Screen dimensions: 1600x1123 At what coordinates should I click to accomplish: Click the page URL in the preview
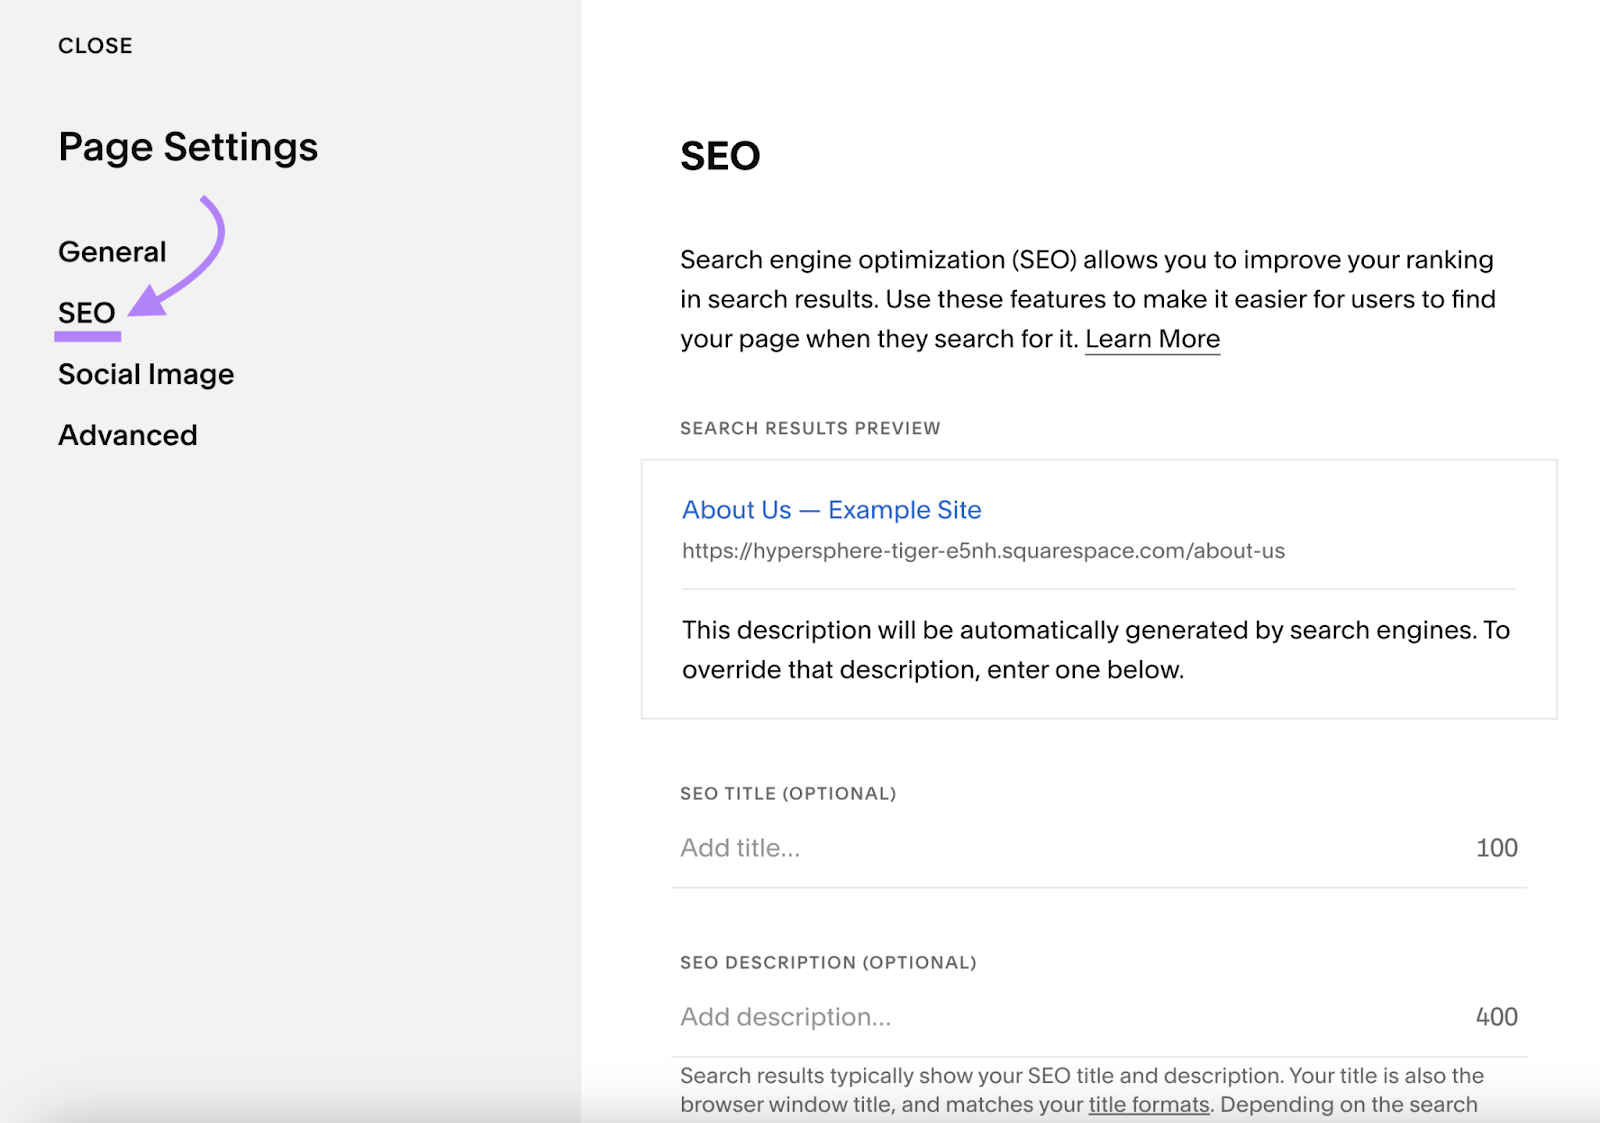click(x=983, y=550)
